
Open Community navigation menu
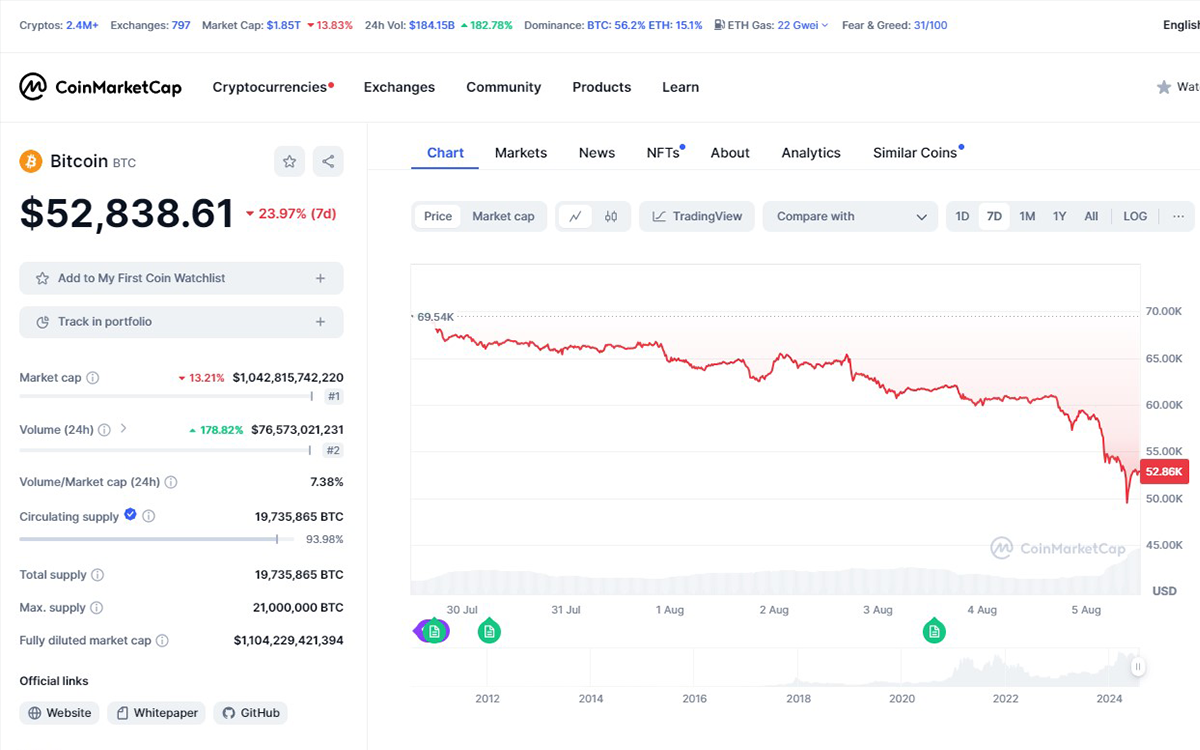point(503,87)
